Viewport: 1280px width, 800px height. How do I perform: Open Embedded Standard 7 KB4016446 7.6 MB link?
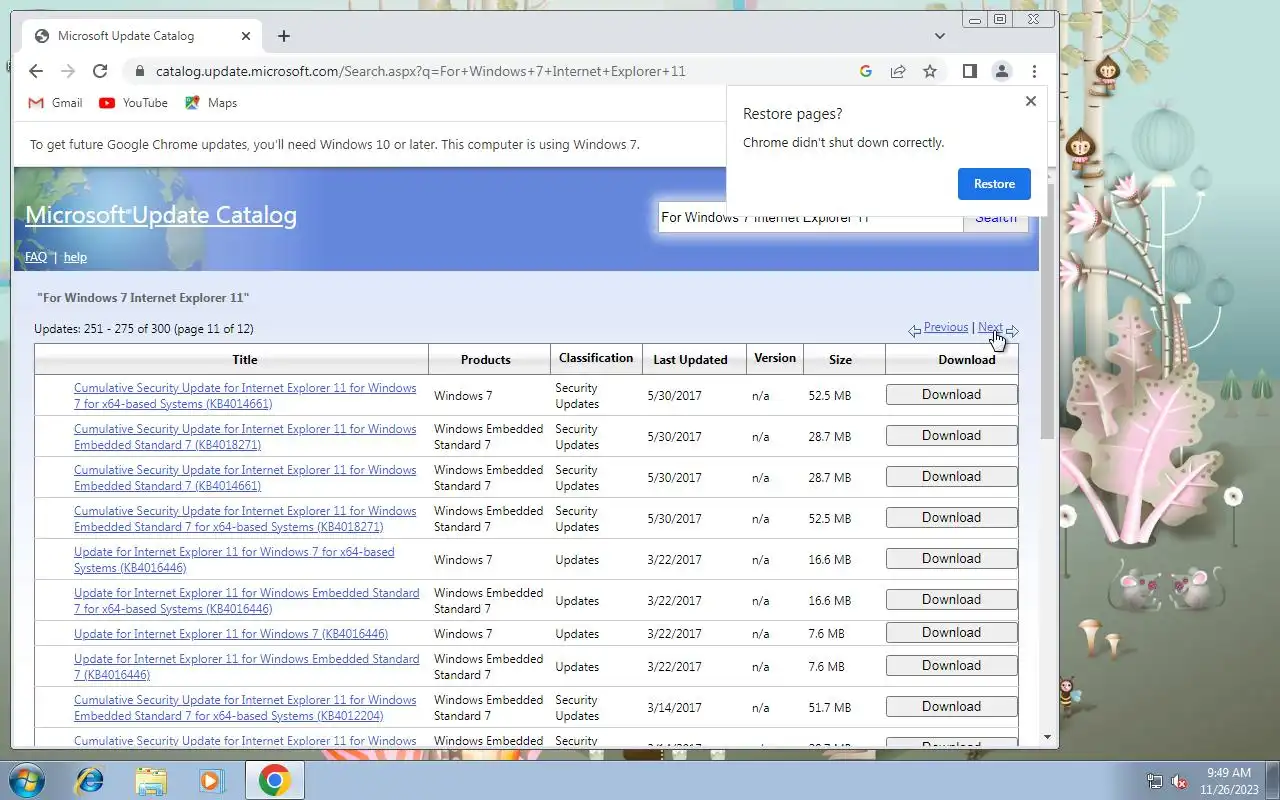coord(247,667)
